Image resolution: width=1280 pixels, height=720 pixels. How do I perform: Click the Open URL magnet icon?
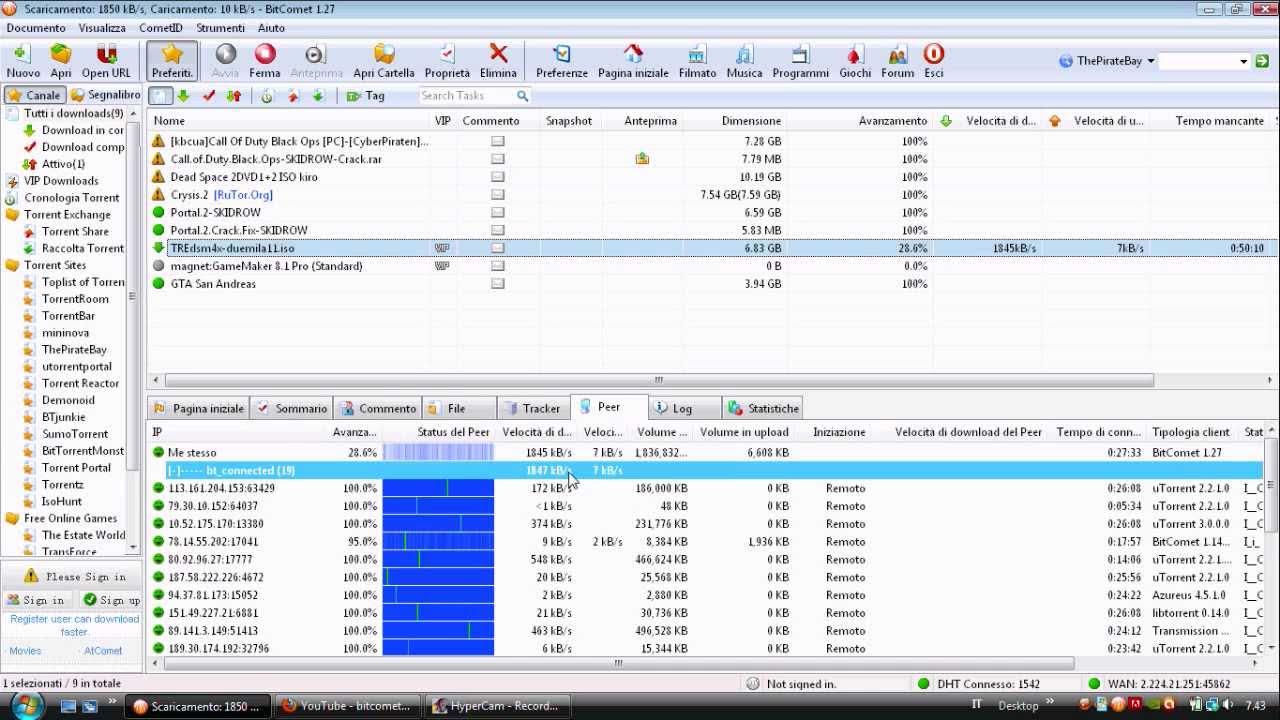pyautogui.click(x=106, y=61)
